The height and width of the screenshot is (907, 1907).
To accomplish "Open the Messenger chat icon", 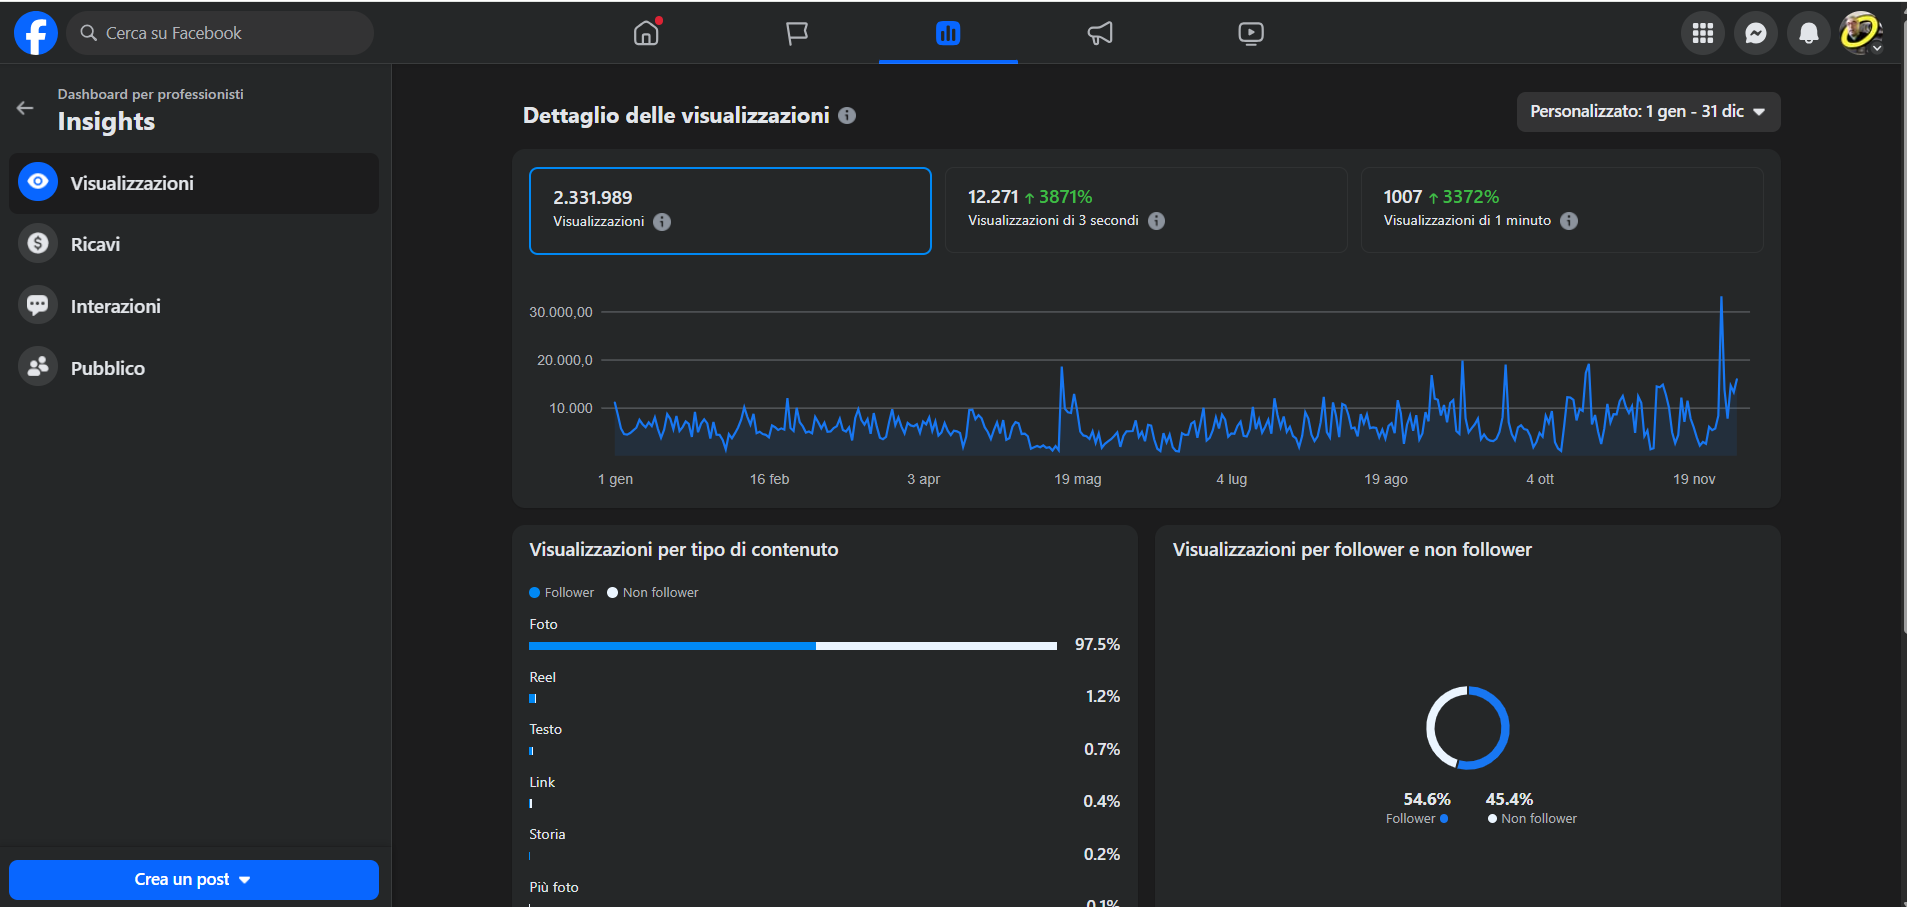I will coord(1755,33).
